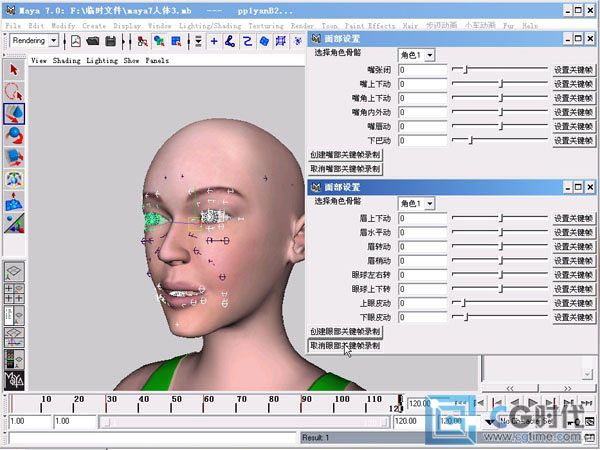The height and width of the screenshot is (450, 600).
Task: Switch to single perspective view layout
Action: 14,272
